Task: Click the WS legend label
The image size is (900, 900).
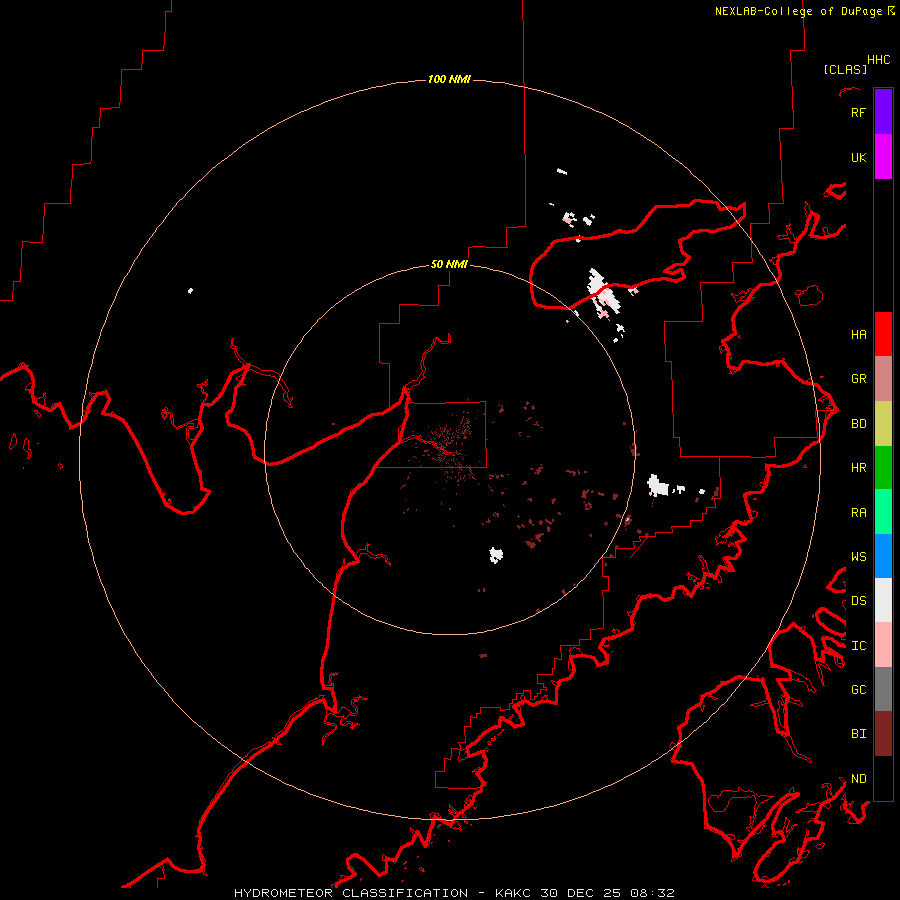Action: tap(858, 556)
